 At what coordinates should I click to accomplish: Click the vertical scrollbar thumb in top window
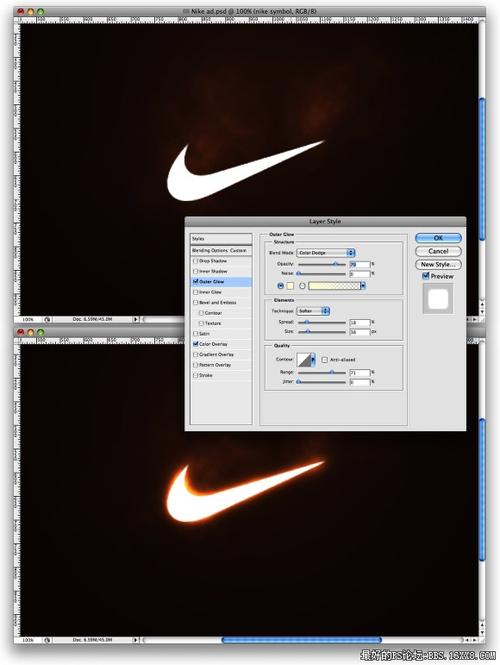482,169
